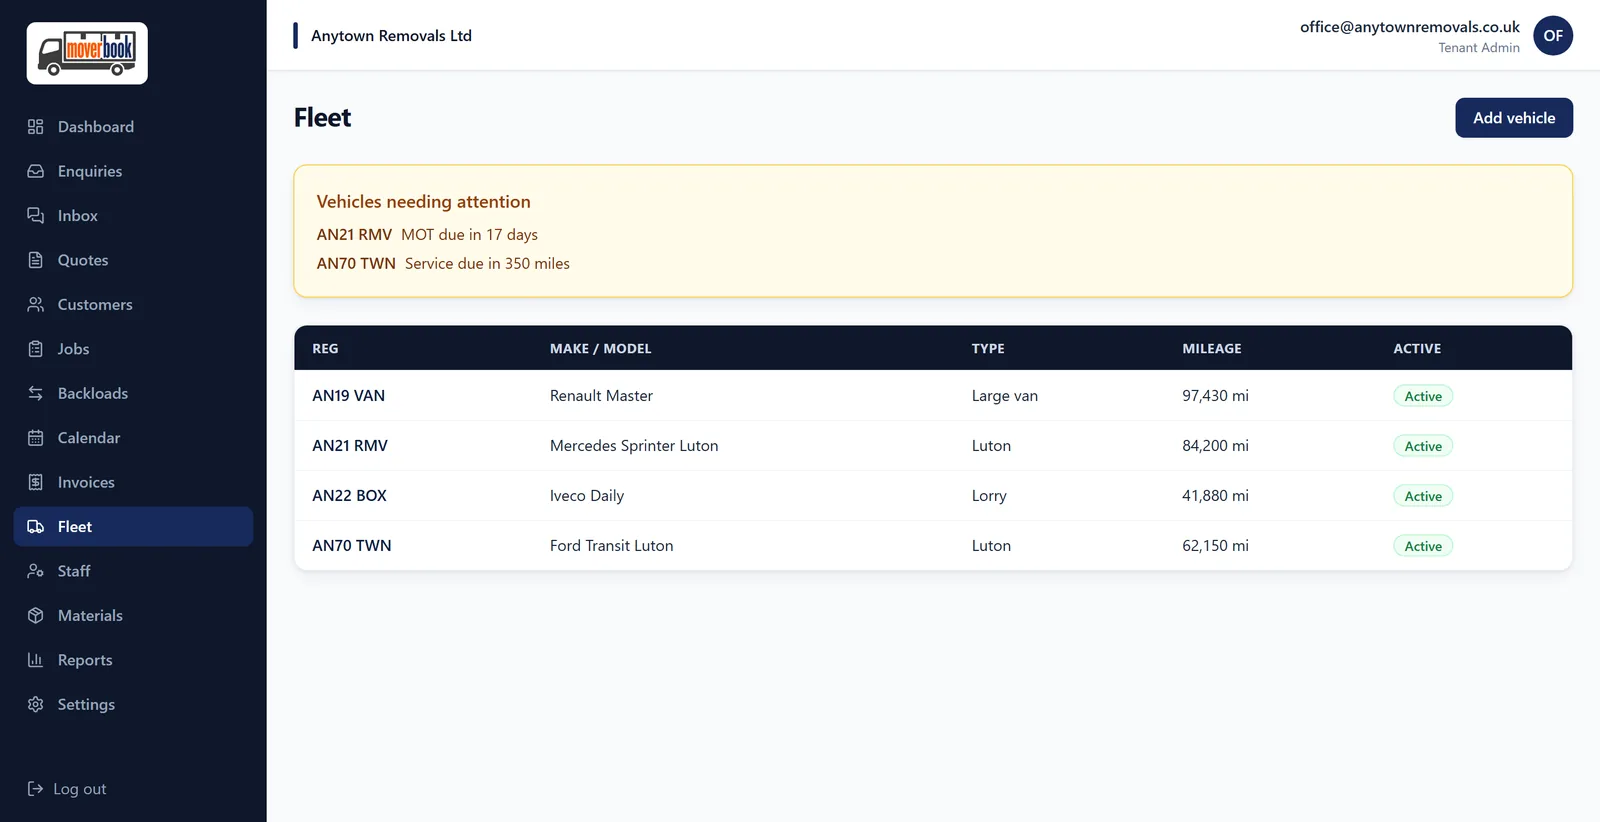Click the Mercedes Sprinter Luton cell

coord(634,446)
